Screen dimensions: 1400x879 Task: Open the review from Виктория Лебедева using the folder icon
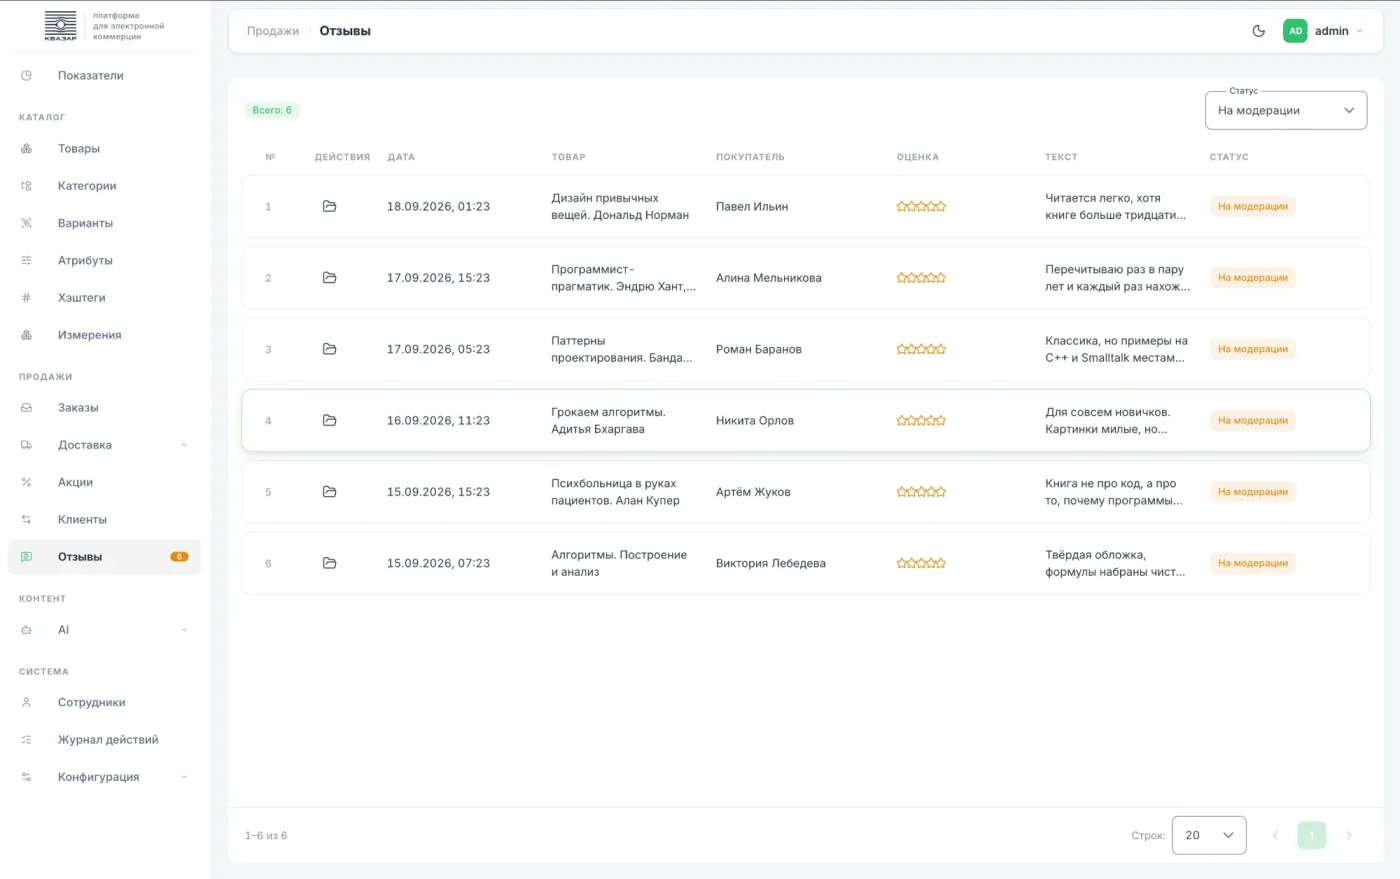tap(329, 563)
